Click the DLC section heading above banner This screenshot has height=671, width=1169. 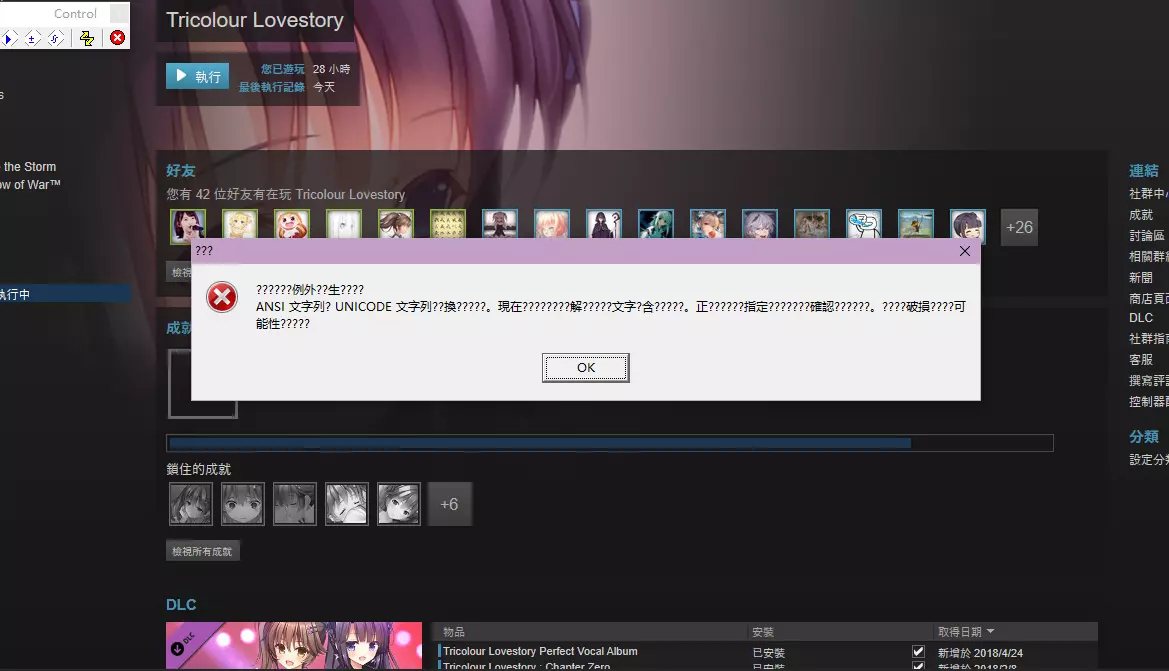coord(181,605)
